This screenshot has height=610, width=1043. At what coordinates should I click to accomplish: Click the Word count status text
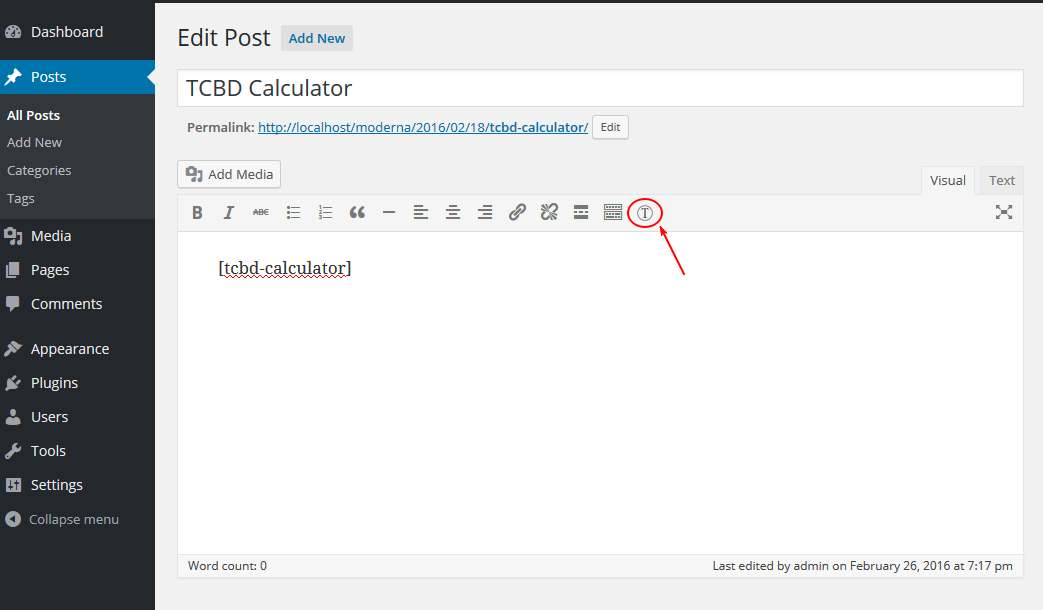point(227,565)
